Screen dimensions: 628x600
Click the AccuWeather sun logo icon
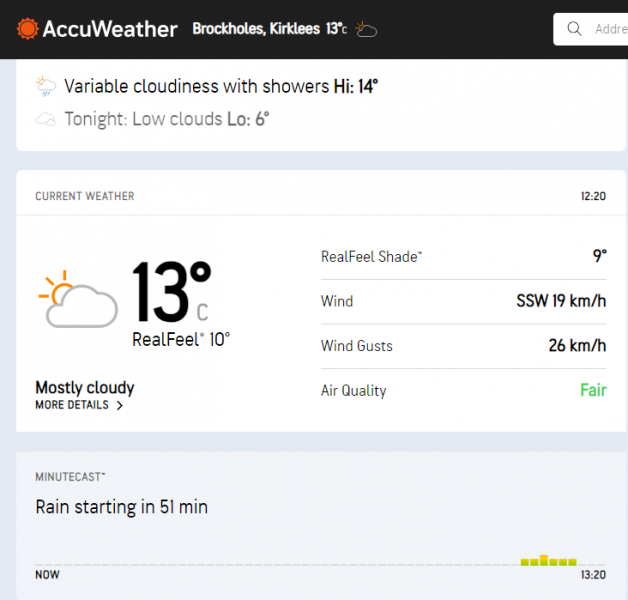(x=28, y=29)
